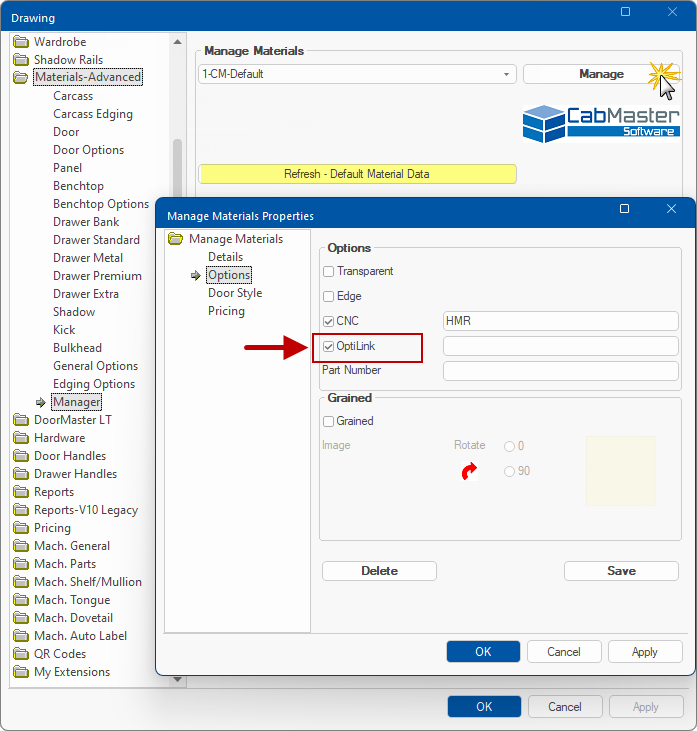Click the Manage Materials folder icon
Viewport: 697px width, 731px height.
(176, 239)
